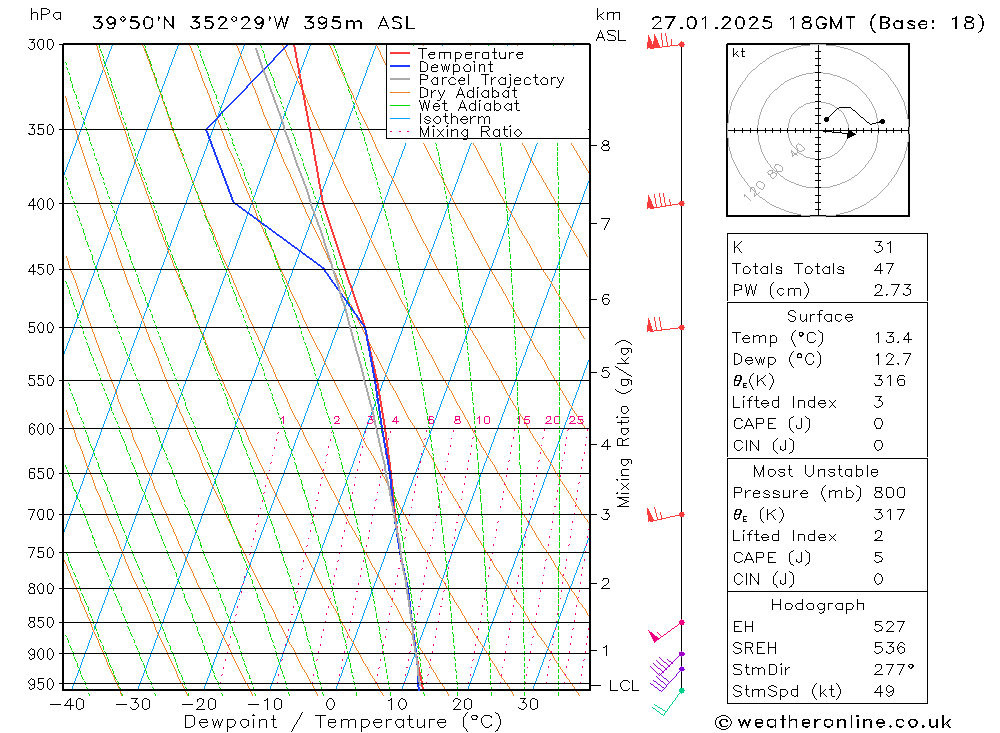Click the hodograph endpoint dot on the right
Image resolution: width=1000 pixels, height=733 pixels.
882,121
